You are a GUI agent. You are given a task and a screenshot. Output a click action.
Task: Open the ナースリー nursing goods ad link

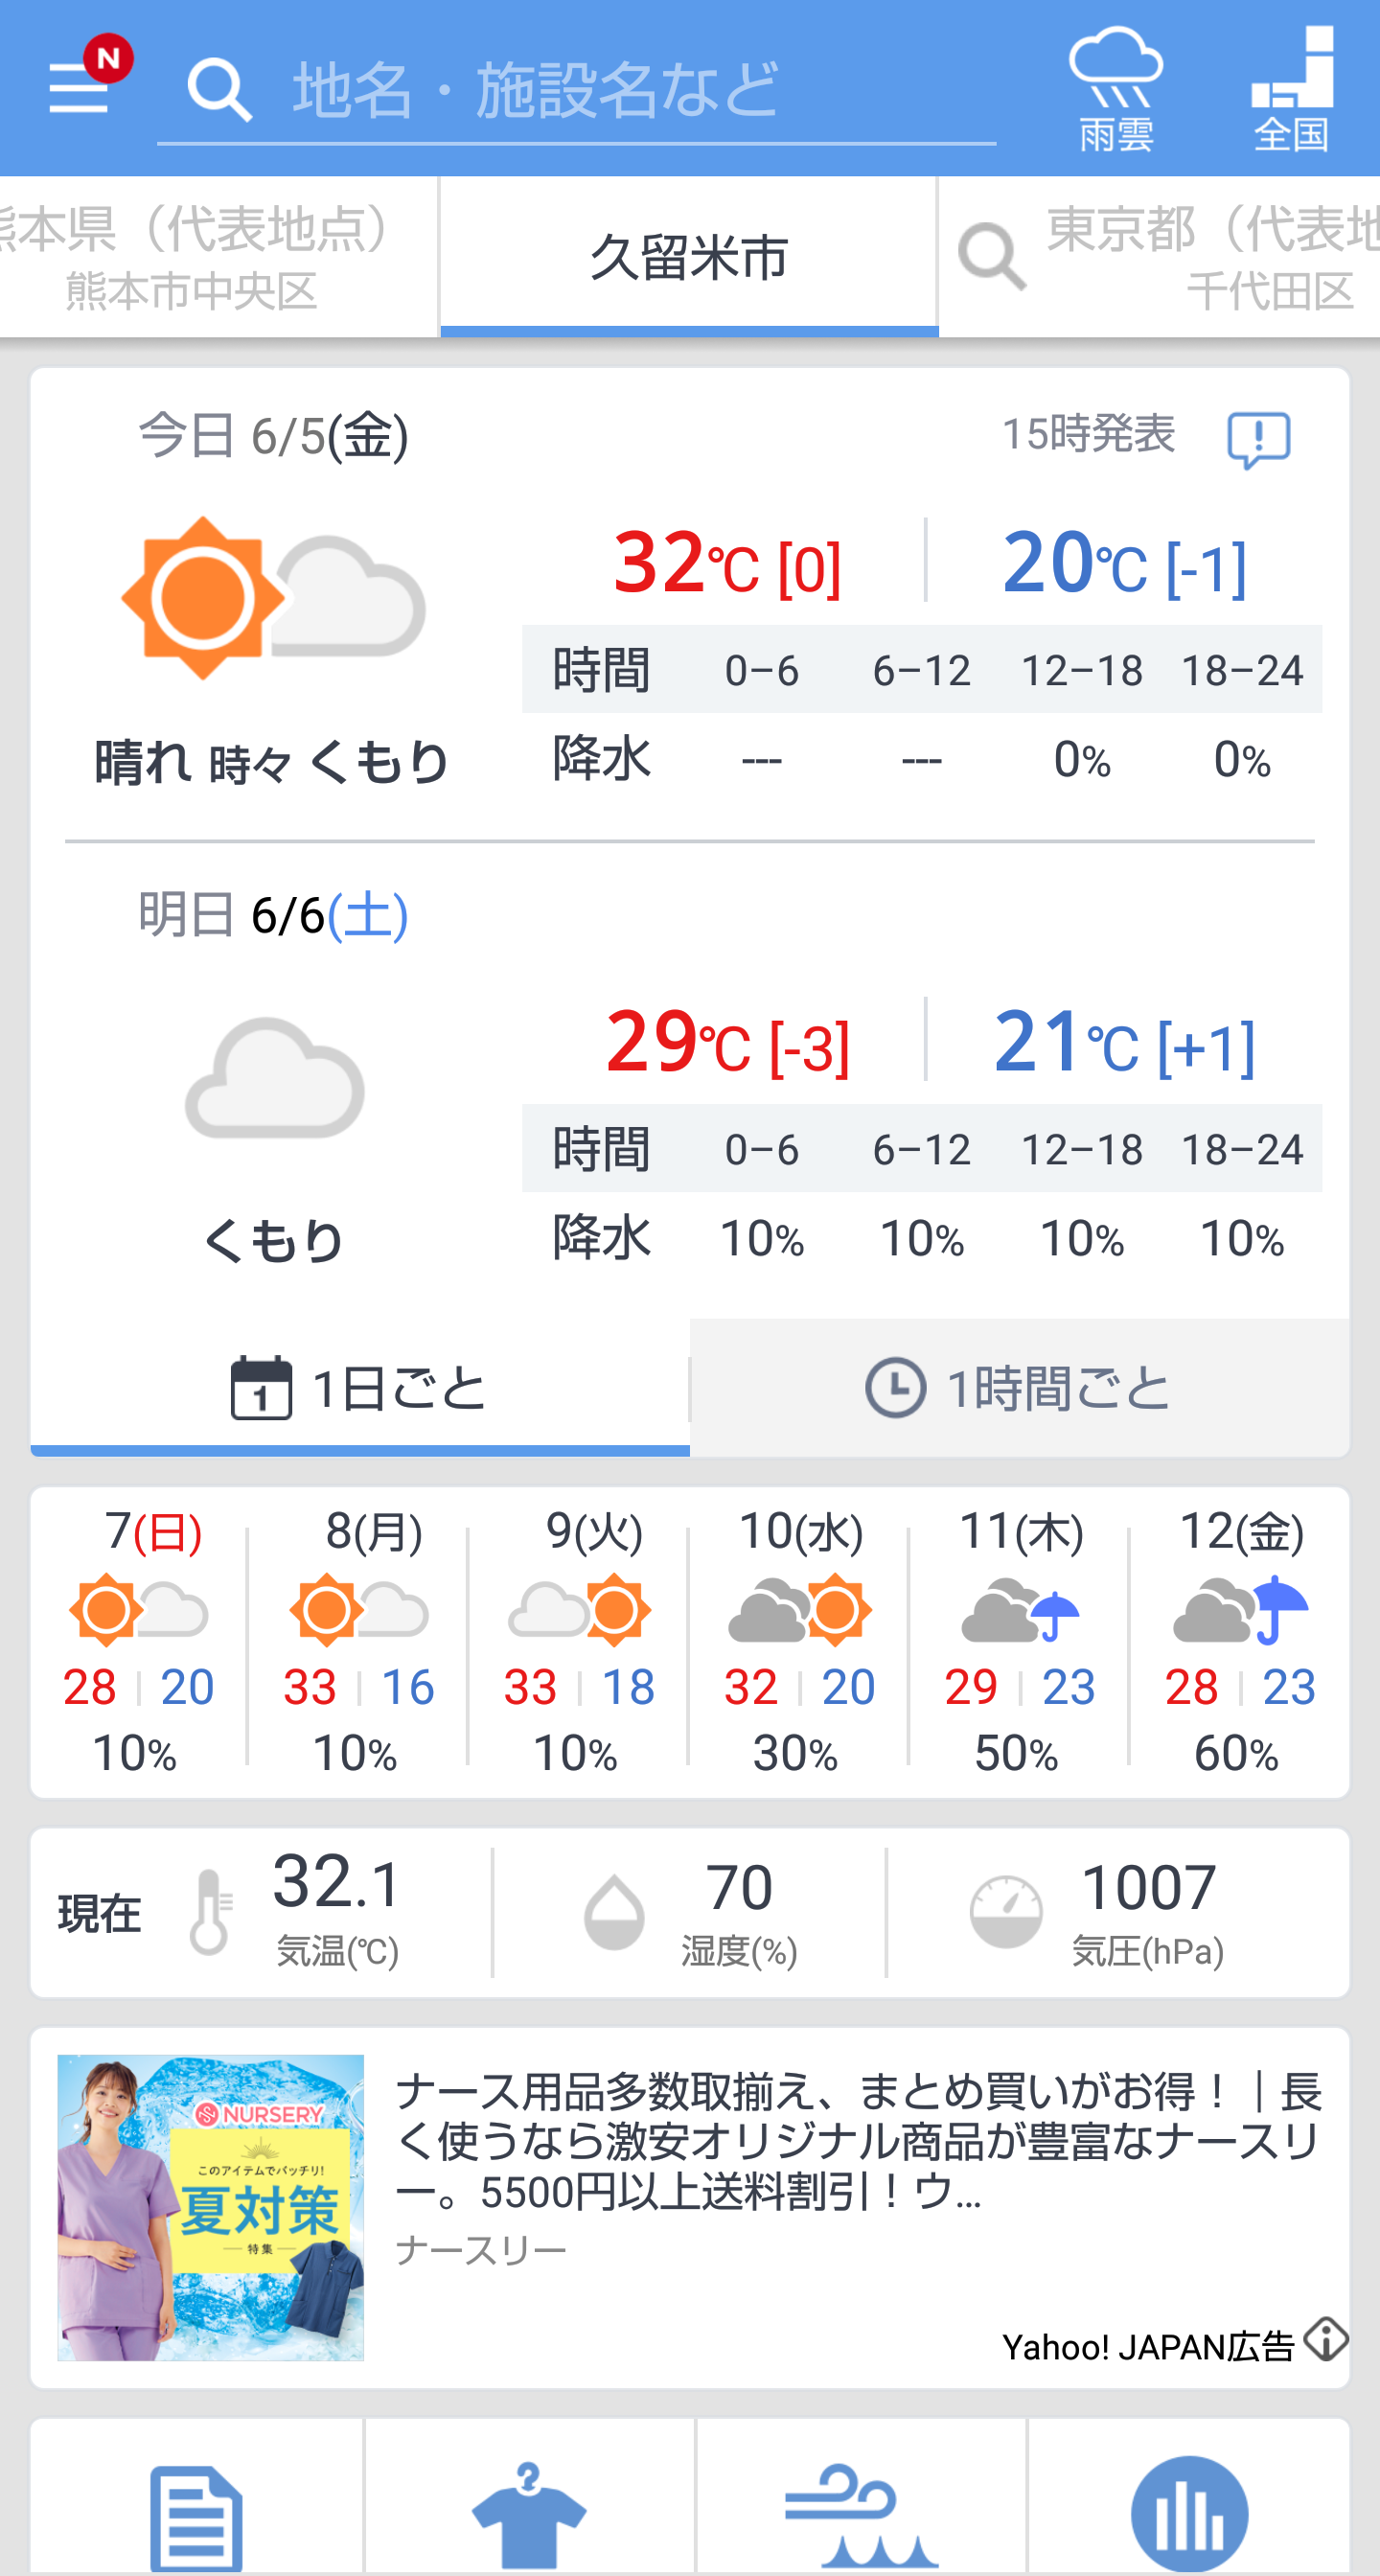click(x=858, y=2140)
